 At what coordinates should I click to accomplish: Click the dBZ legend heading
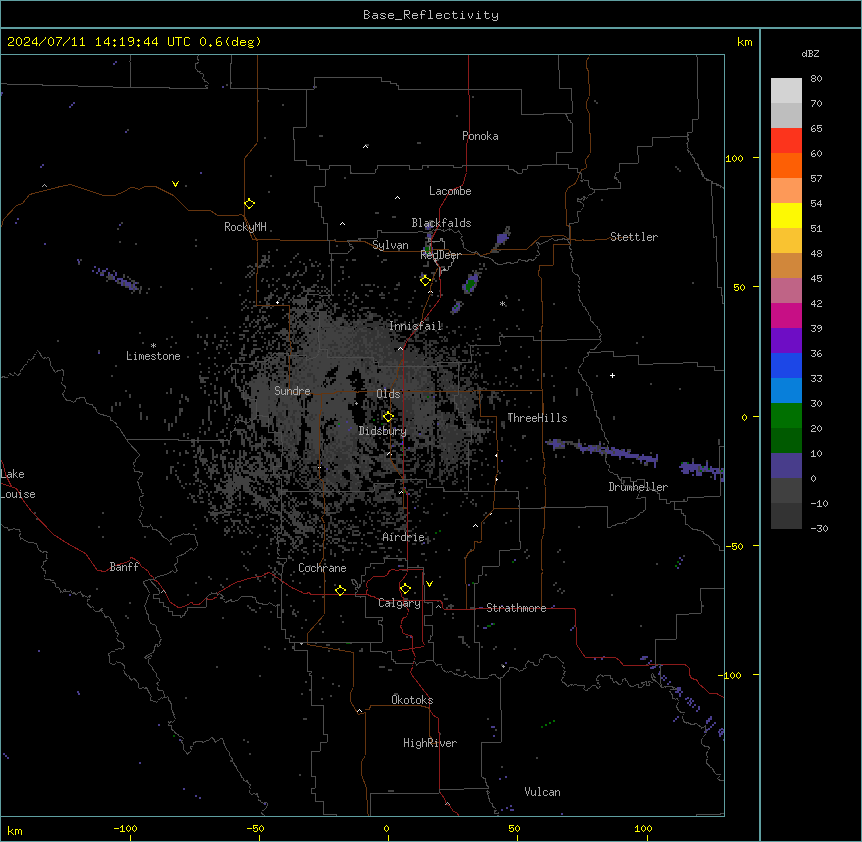[x=810, y=54]
